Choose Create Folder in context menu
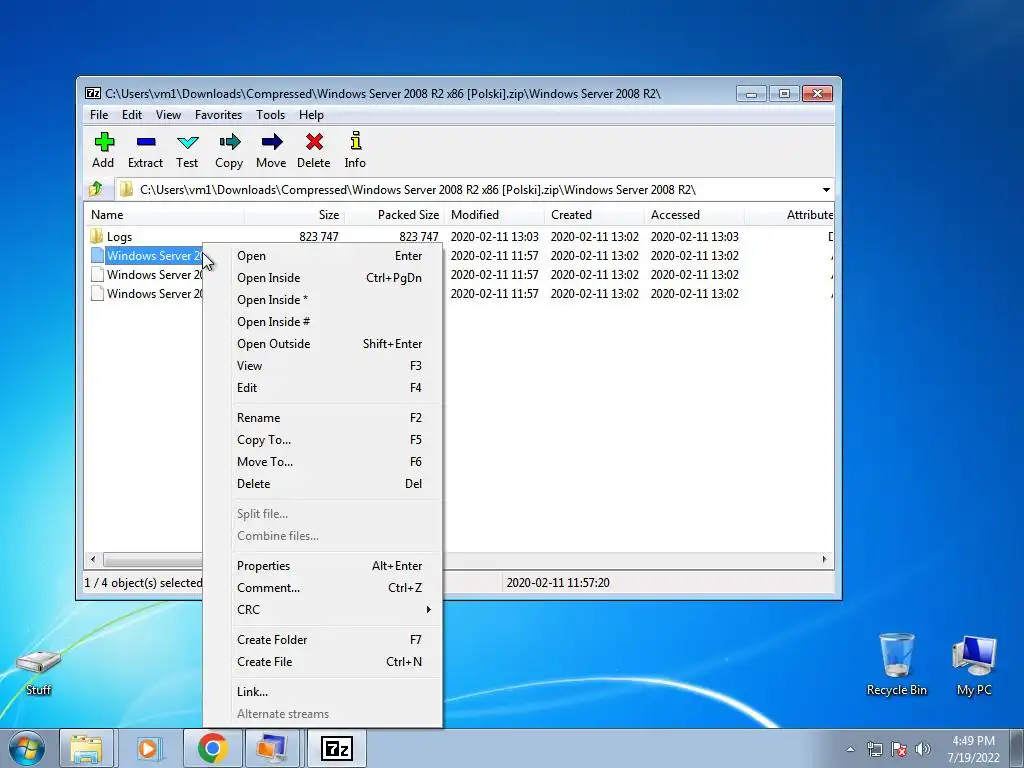The width and height of the screenshot is (1024, 768). pos(323,640)
